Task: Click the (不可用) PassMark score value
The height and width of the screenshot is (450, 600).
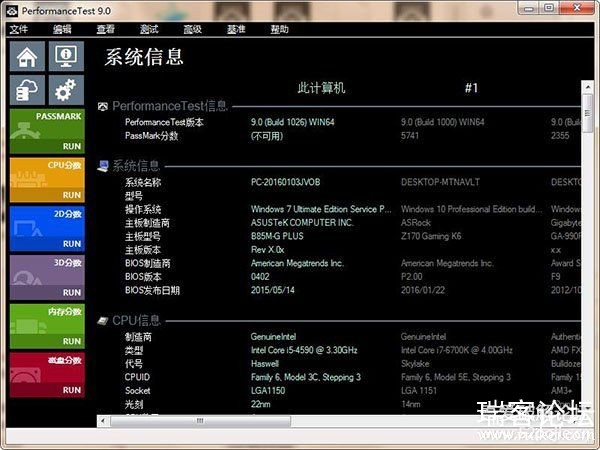Action: coord(267,136)
